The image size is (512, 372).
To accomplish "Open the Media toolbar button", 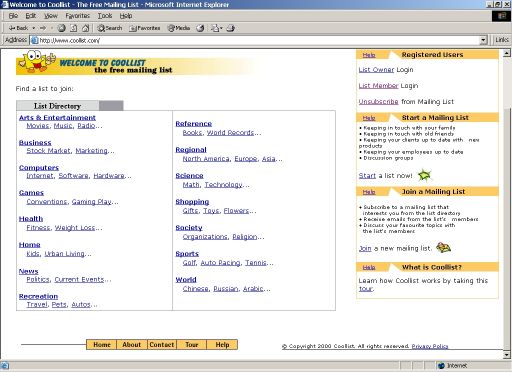I will click(x=179, y=28).
